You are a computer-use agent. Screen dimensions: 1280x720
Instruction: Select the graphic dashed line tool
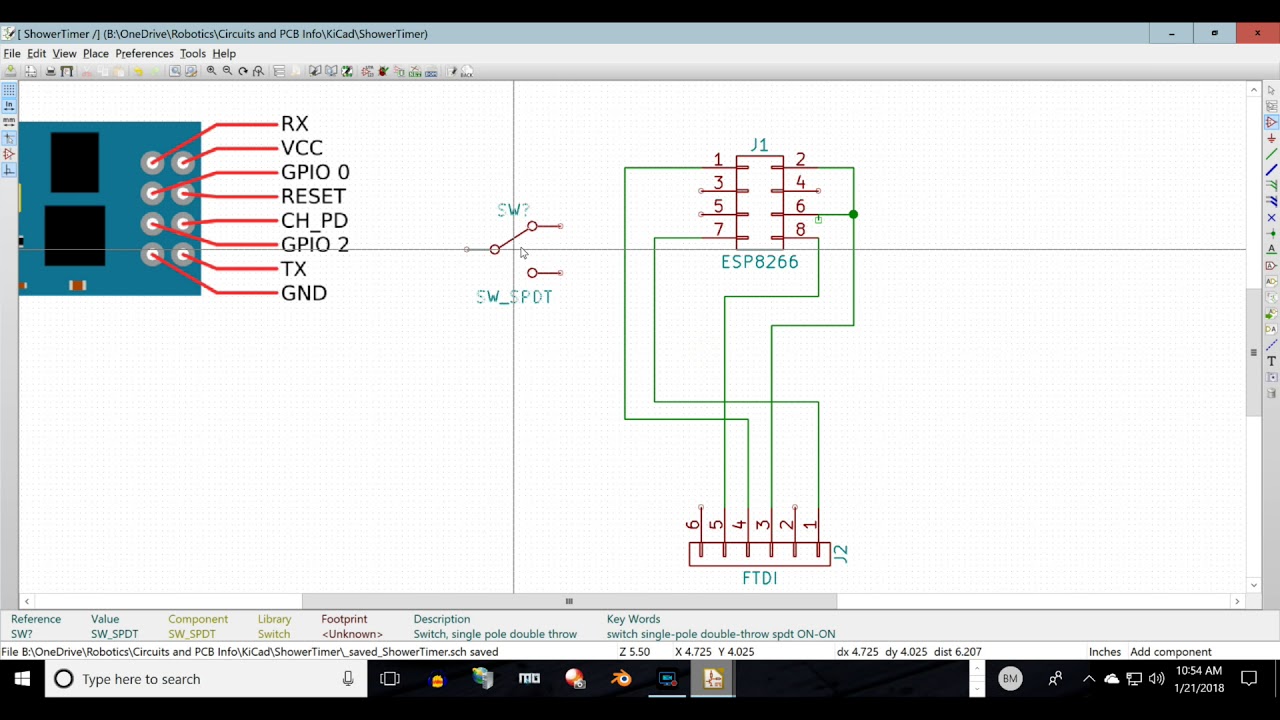pyautogui.click(x=1272, y=346)
